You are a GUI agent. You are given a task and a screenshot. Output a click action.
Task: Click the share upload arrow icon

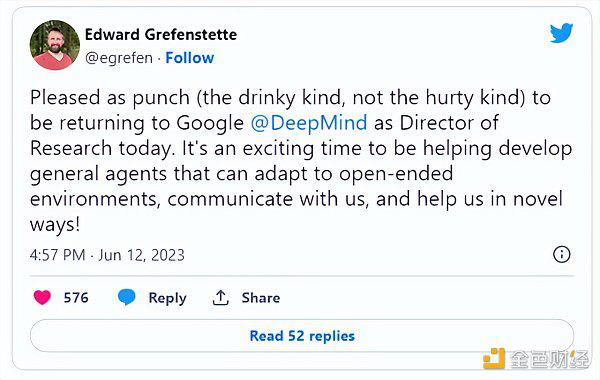pyautogui.click(x=220, y=298)
